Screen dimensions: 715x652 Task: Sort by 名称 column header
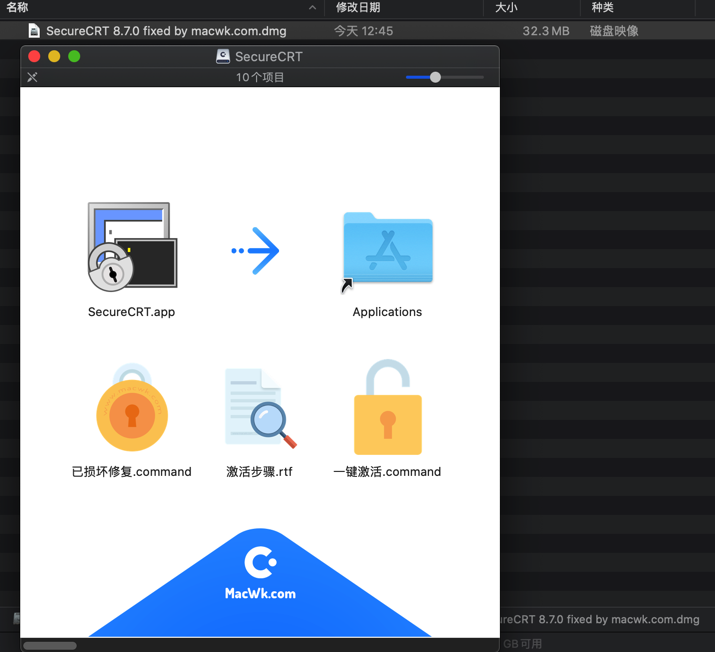point(17,7)
